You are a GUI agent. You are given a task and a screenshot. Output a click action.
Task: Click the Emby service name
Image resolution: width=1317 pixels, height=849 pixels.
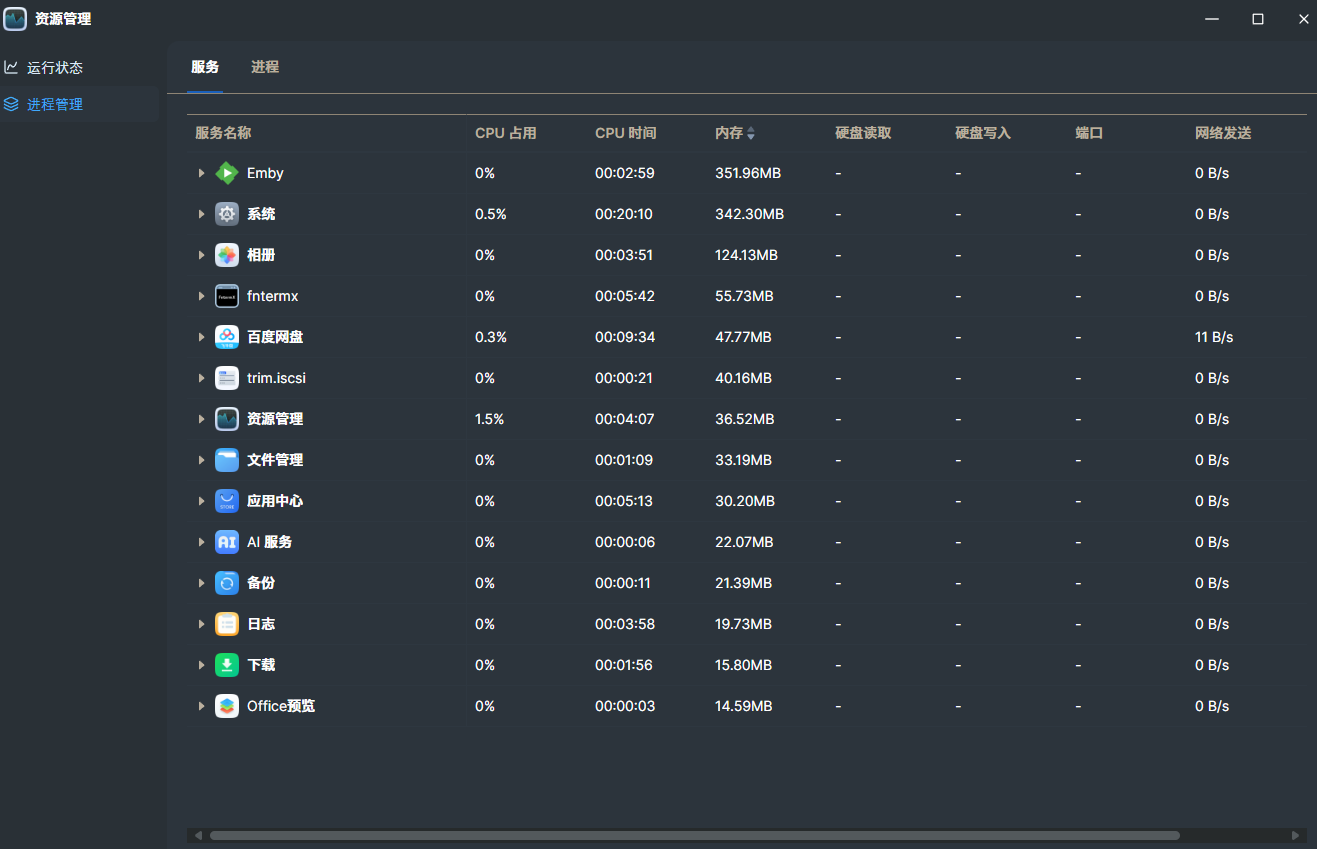265,173
